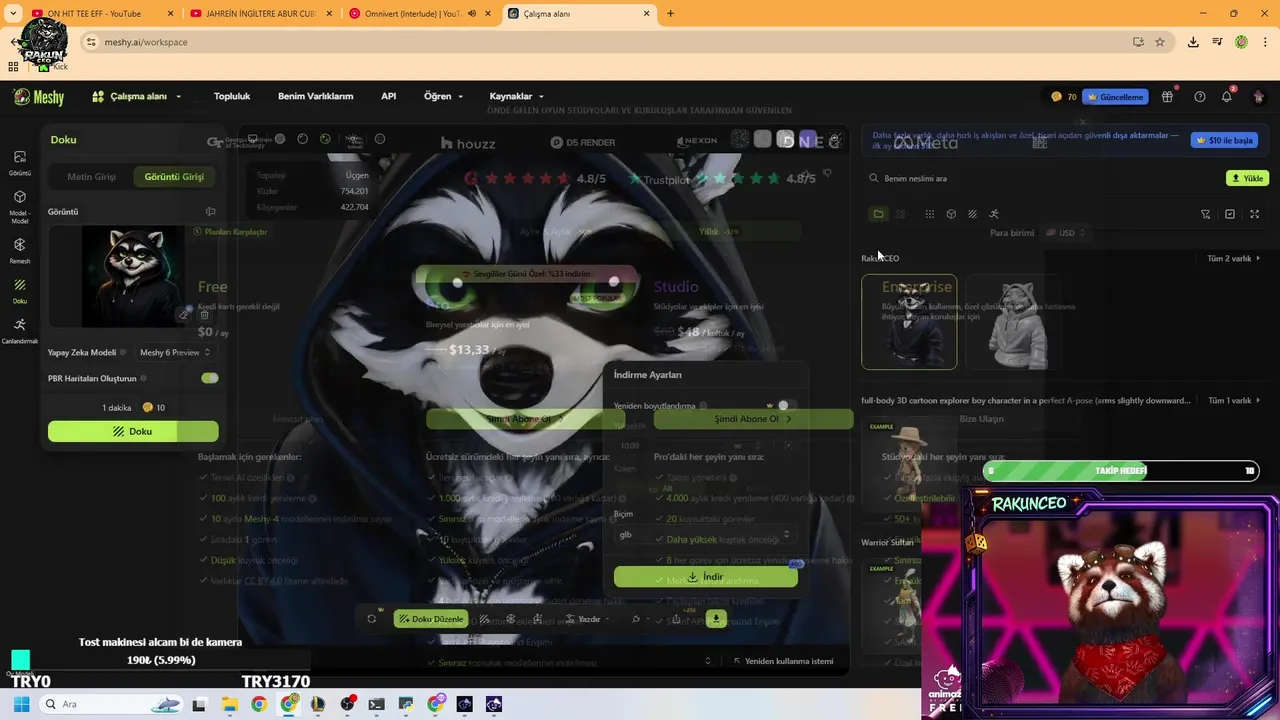Select the Doku sidebar tool
Viewport: 1280px width, 720px height.
tap(20, 290)
